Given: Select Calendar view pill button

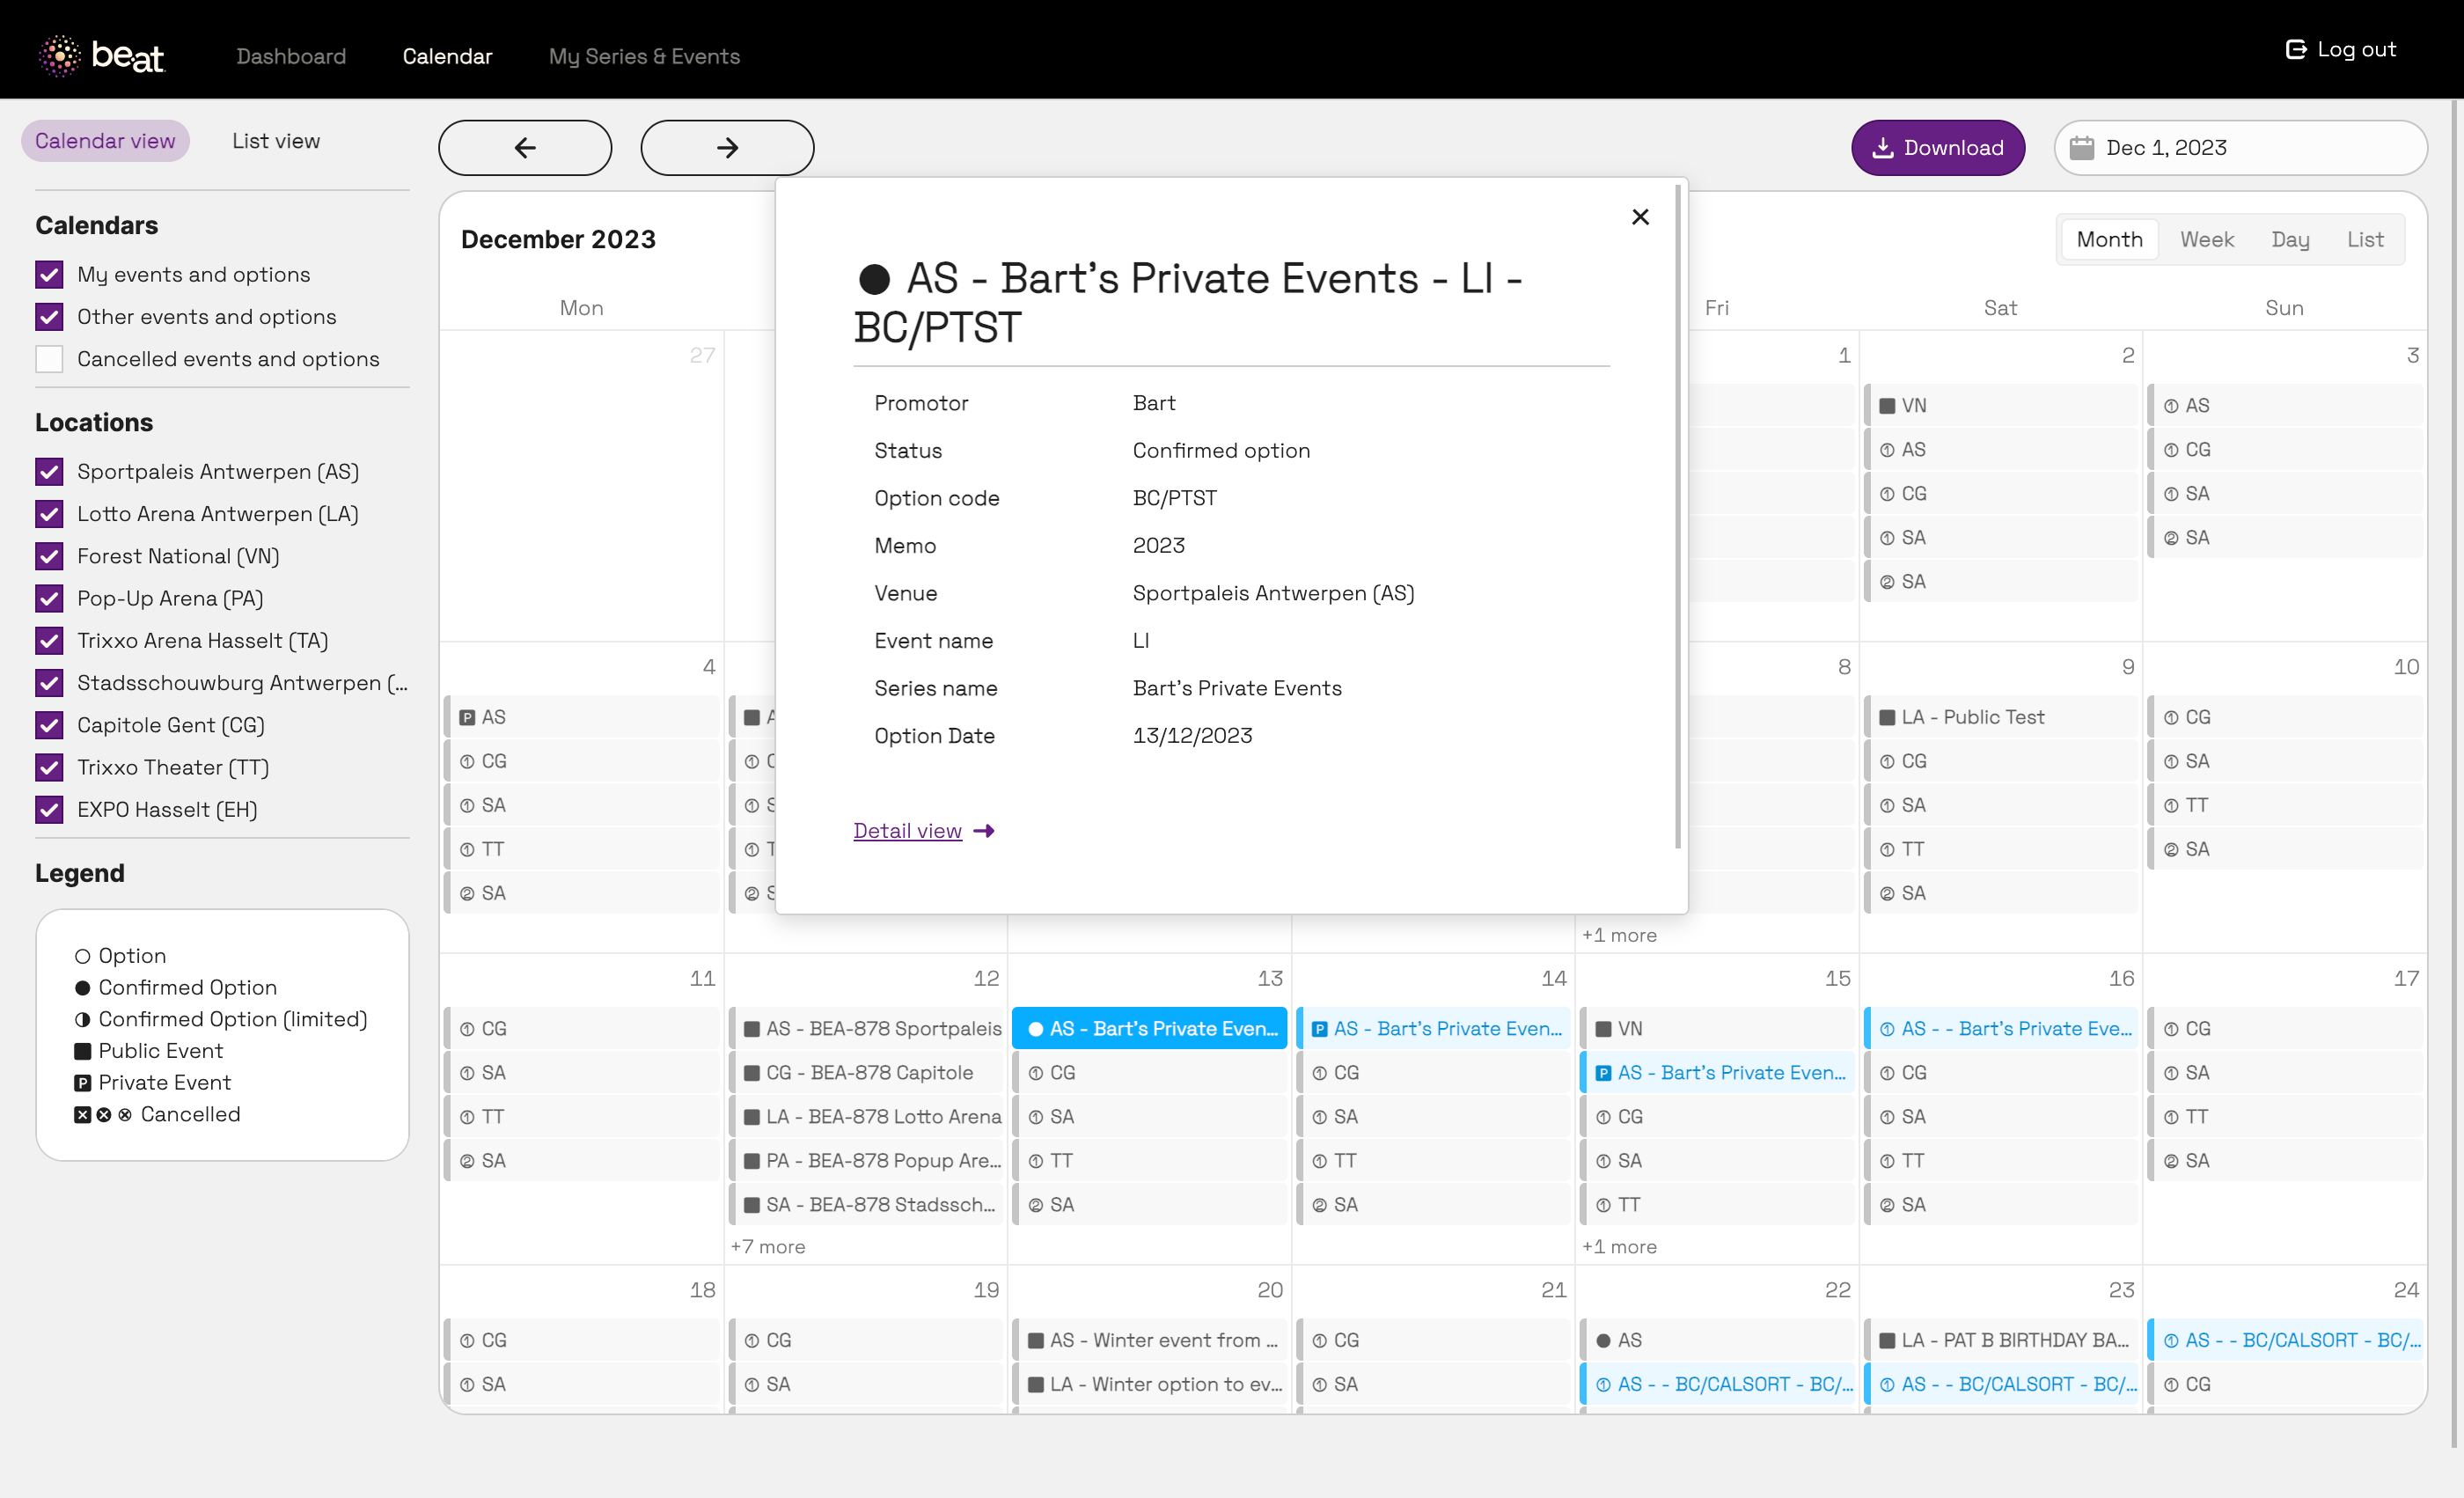Looking at the screenshot, I should [x=105, y=141].
